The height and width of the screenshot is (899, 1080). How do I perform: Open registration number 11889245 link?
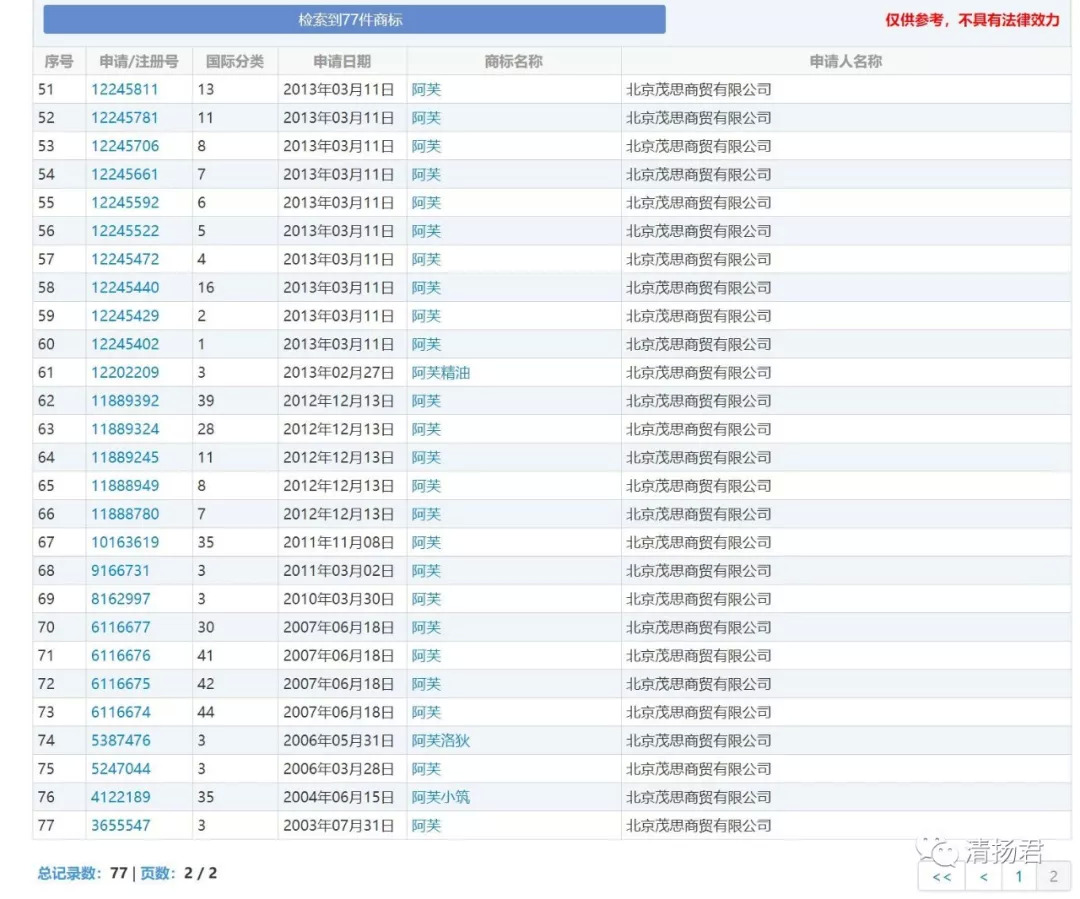coord(125,457)
